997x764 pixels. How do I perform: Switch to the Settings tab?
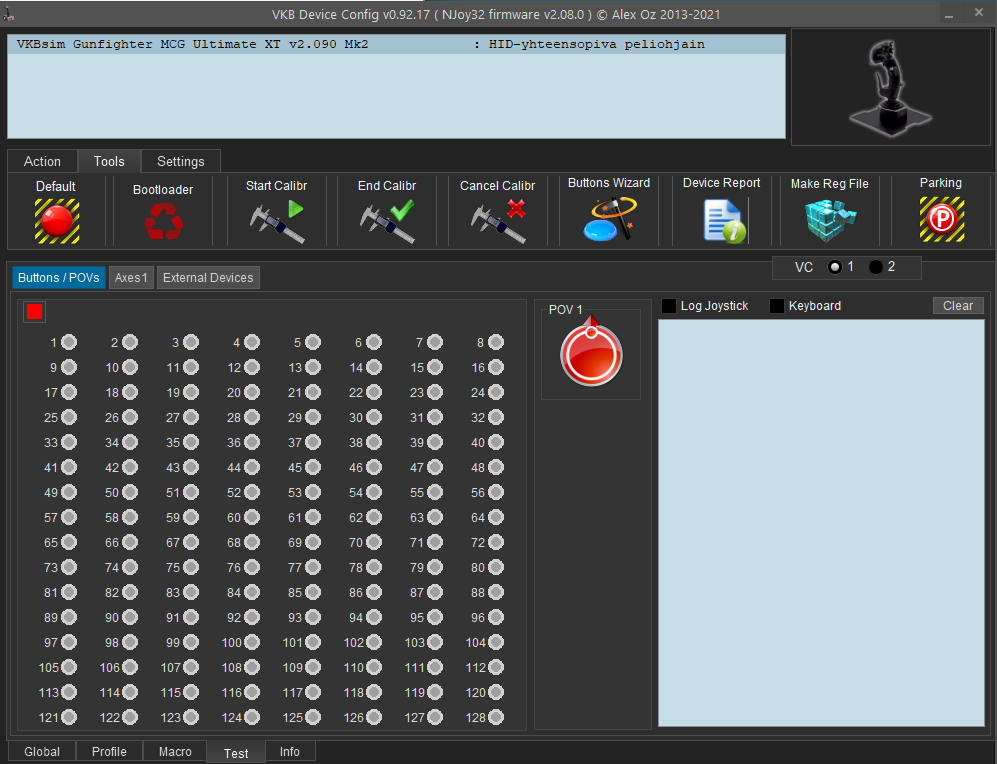point(181,161)
